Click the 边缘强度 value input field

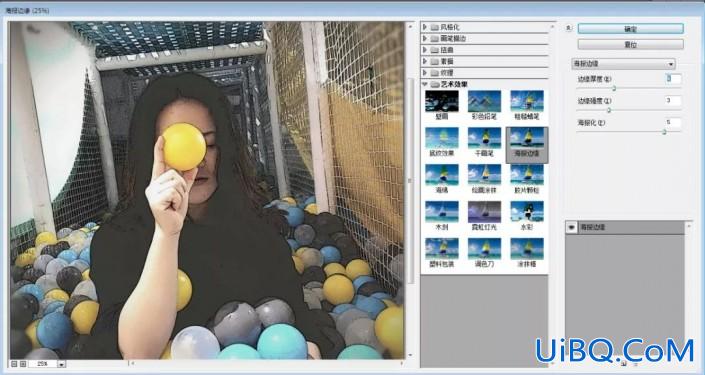tap(673, 101)
